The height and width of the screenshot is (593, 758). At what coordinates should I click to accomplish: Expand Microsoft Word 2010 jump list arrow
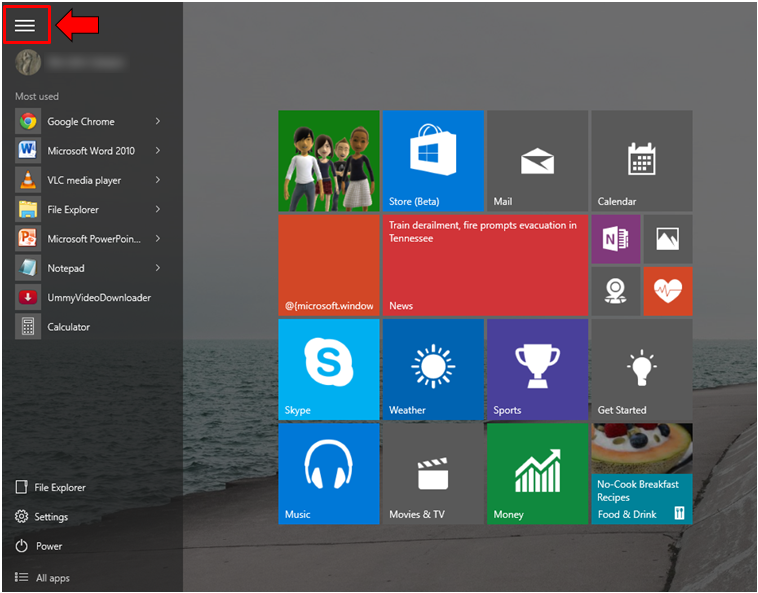(158, 151)
